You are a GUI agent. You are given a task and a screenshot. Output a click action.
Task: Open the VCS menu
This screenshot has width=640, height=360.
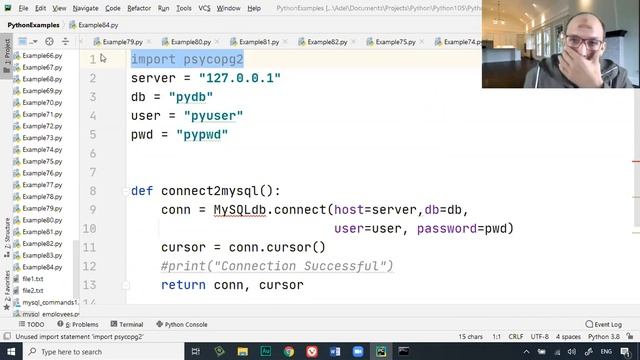point(204,8)
